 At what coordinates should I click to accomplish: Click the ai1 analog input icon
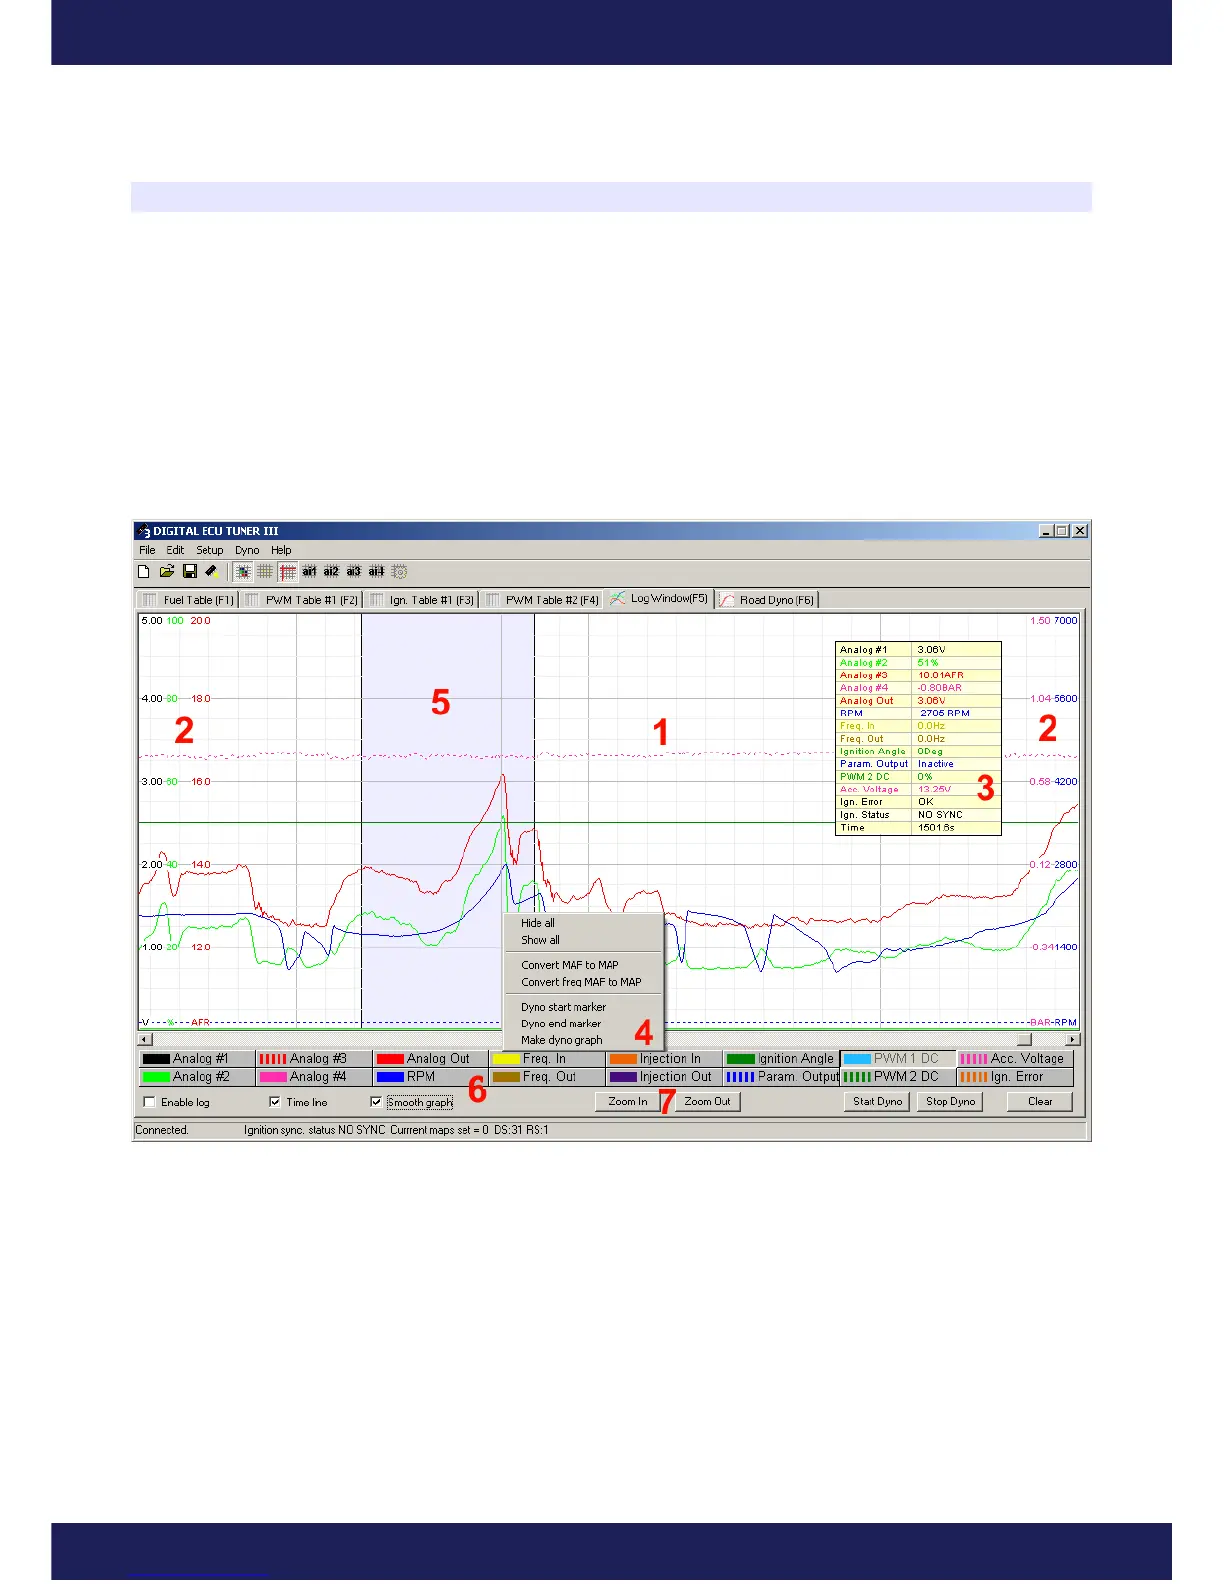tap(309, 572)
